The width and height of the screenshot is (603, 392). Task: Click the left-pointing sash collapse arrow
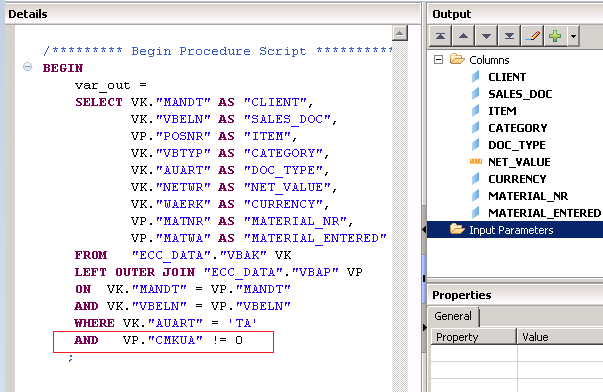coord(424,229)
